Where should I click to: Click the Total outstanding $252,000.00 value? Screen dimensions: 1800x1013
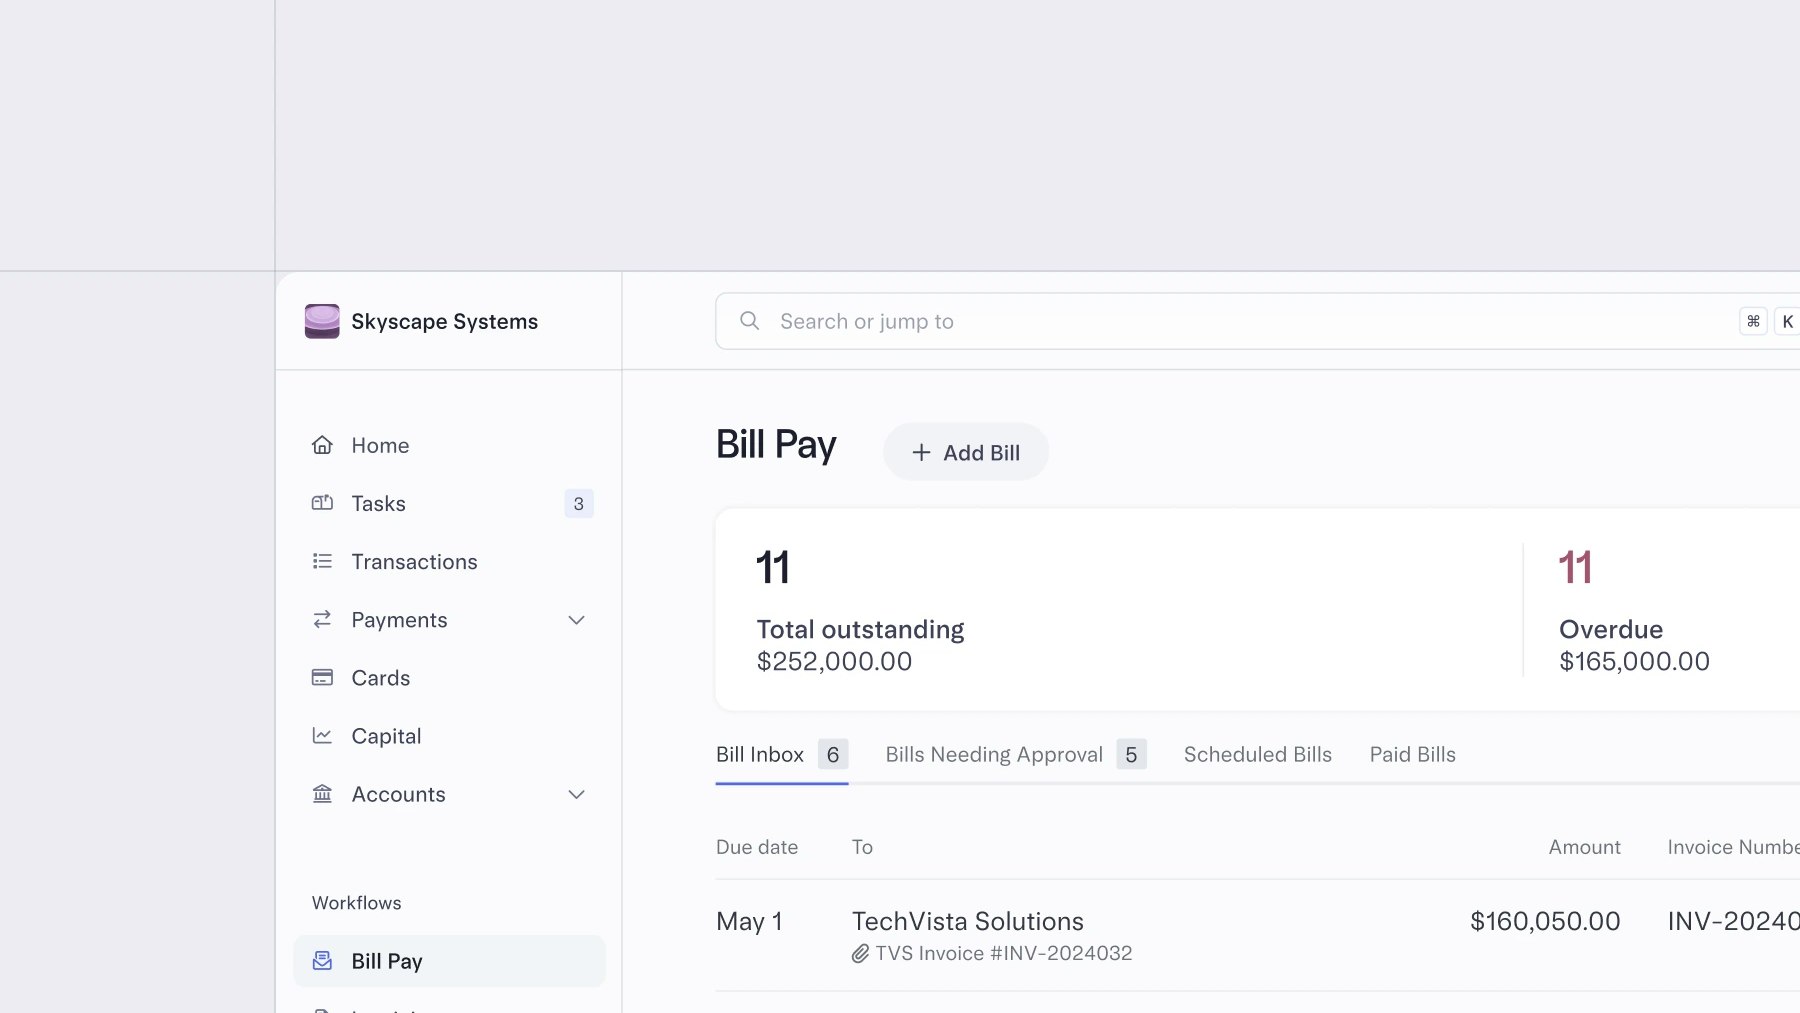pos(834,661)
